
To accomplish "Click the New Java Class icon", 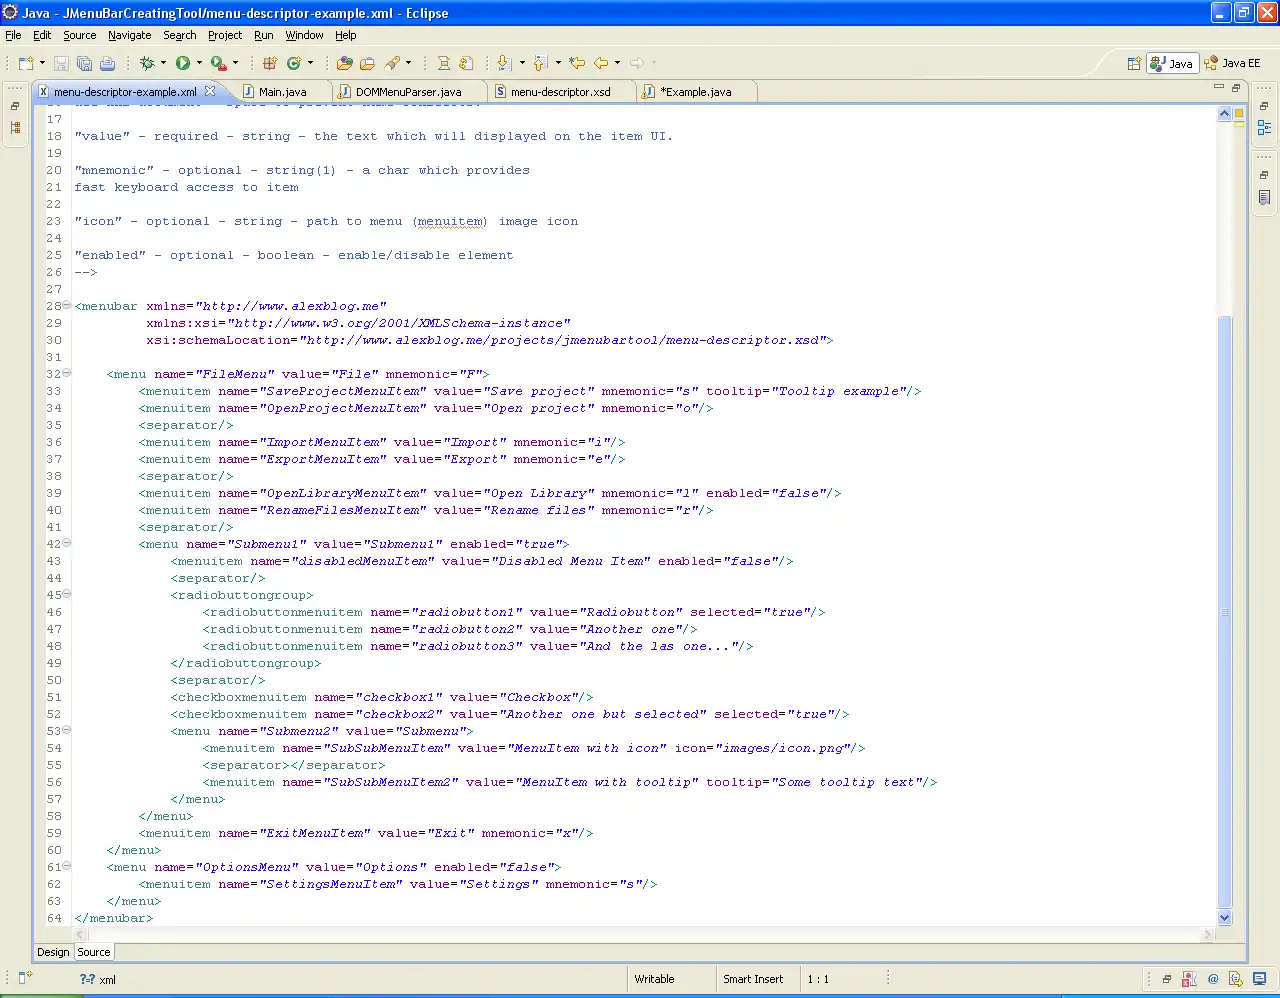I will (x=294, y=63).
